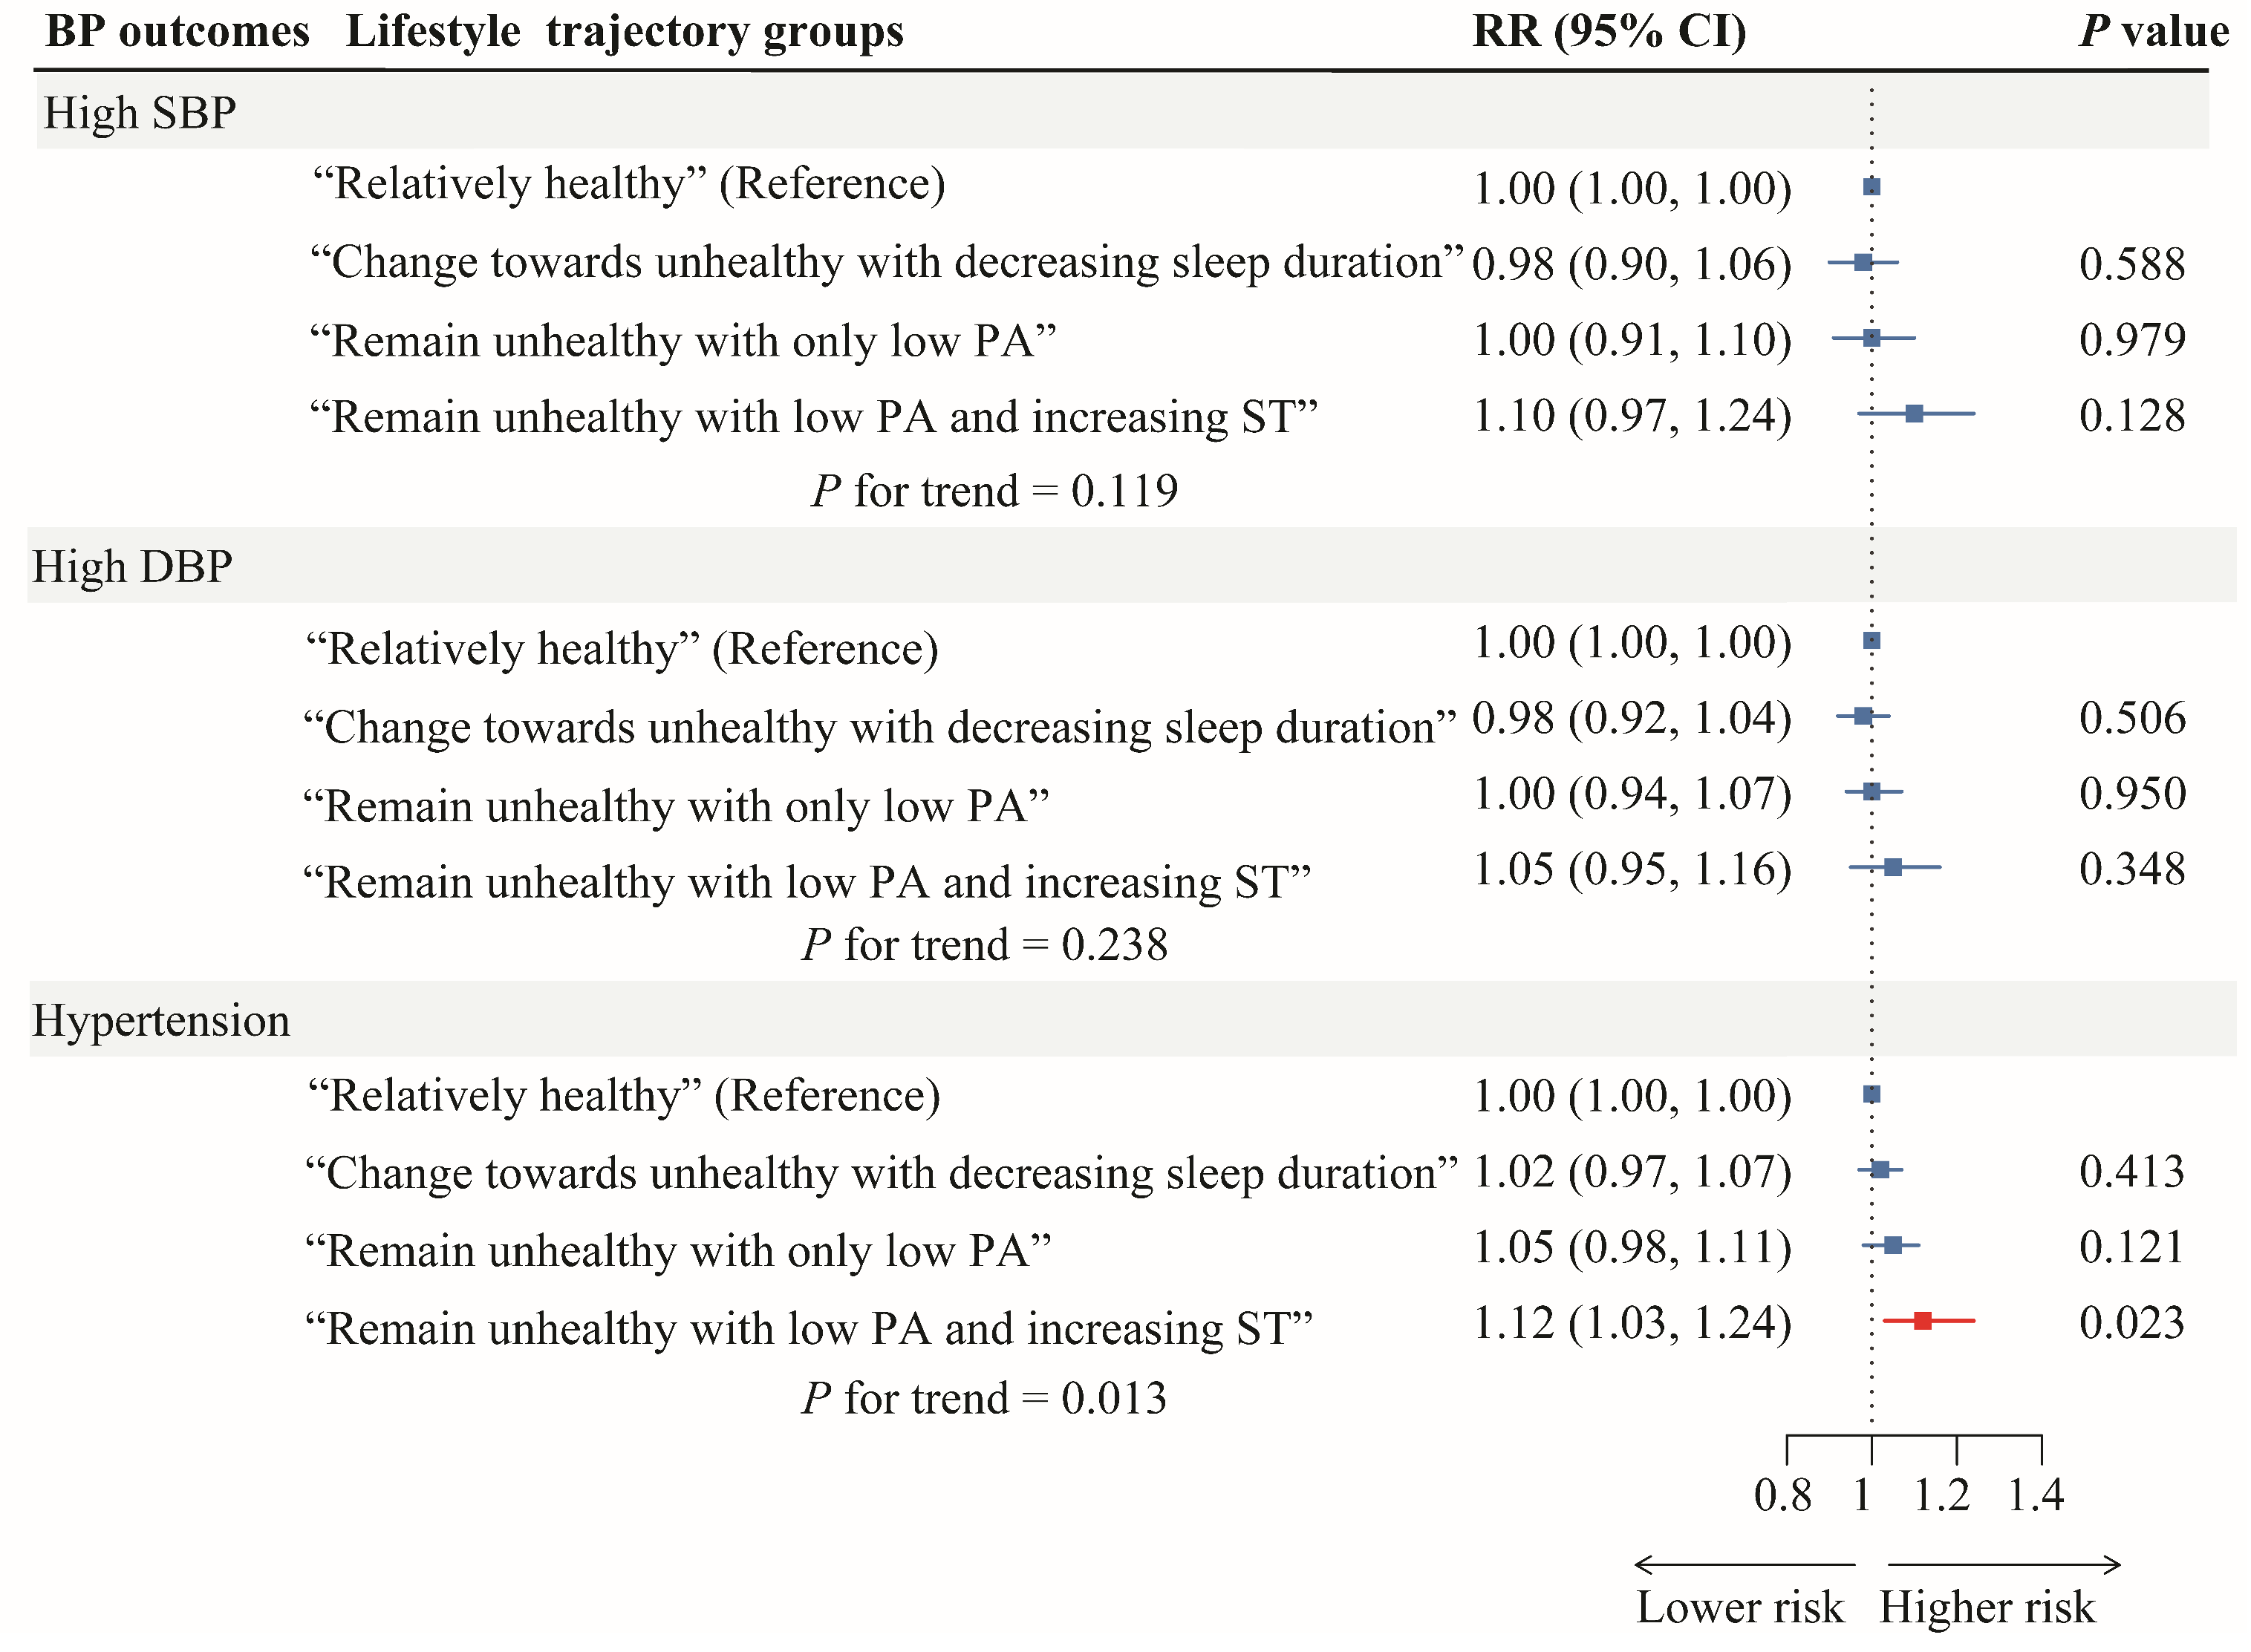The height and width of the screenshot is (1652, 2251).
Task: Click the 'P for trend = 0.119' text
Action: pos(994,491)
